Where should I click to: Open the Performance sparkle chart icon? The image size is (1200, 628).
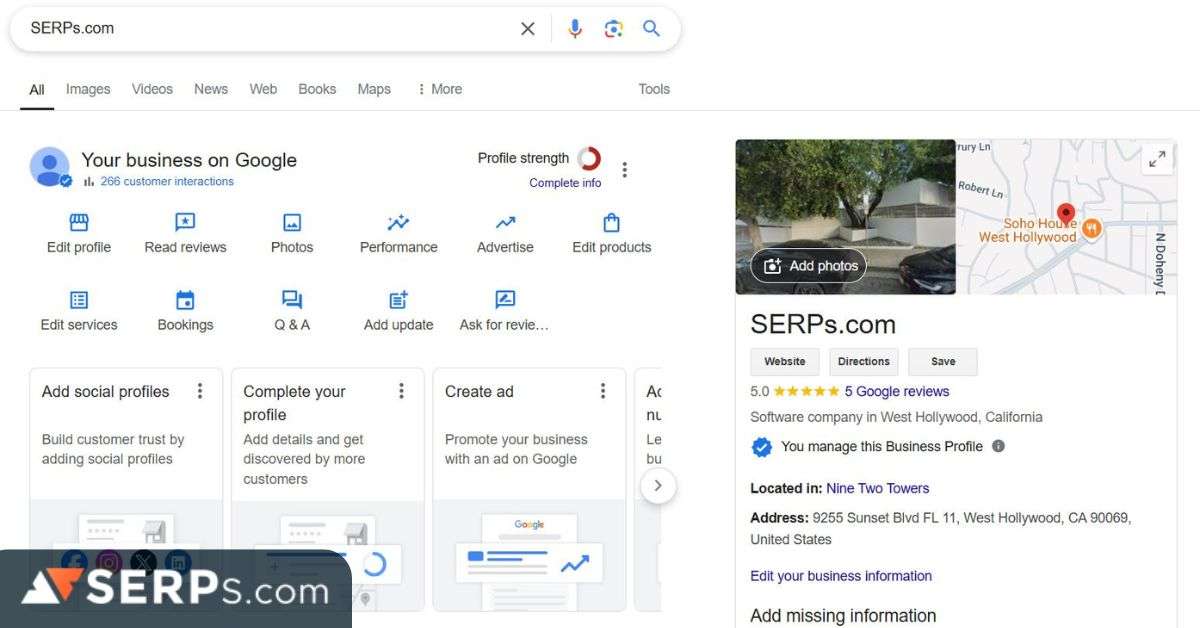(x=398, y=222)
